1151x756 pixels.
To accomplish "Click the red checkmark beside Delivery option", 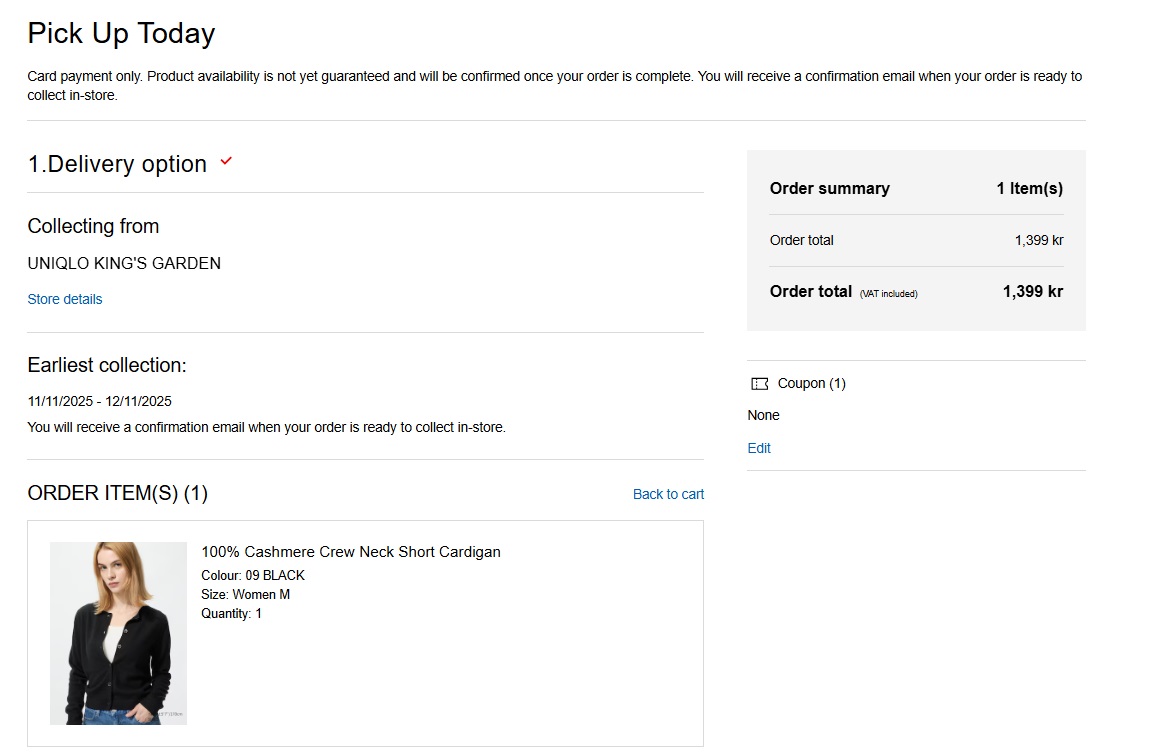I will 226,162.
